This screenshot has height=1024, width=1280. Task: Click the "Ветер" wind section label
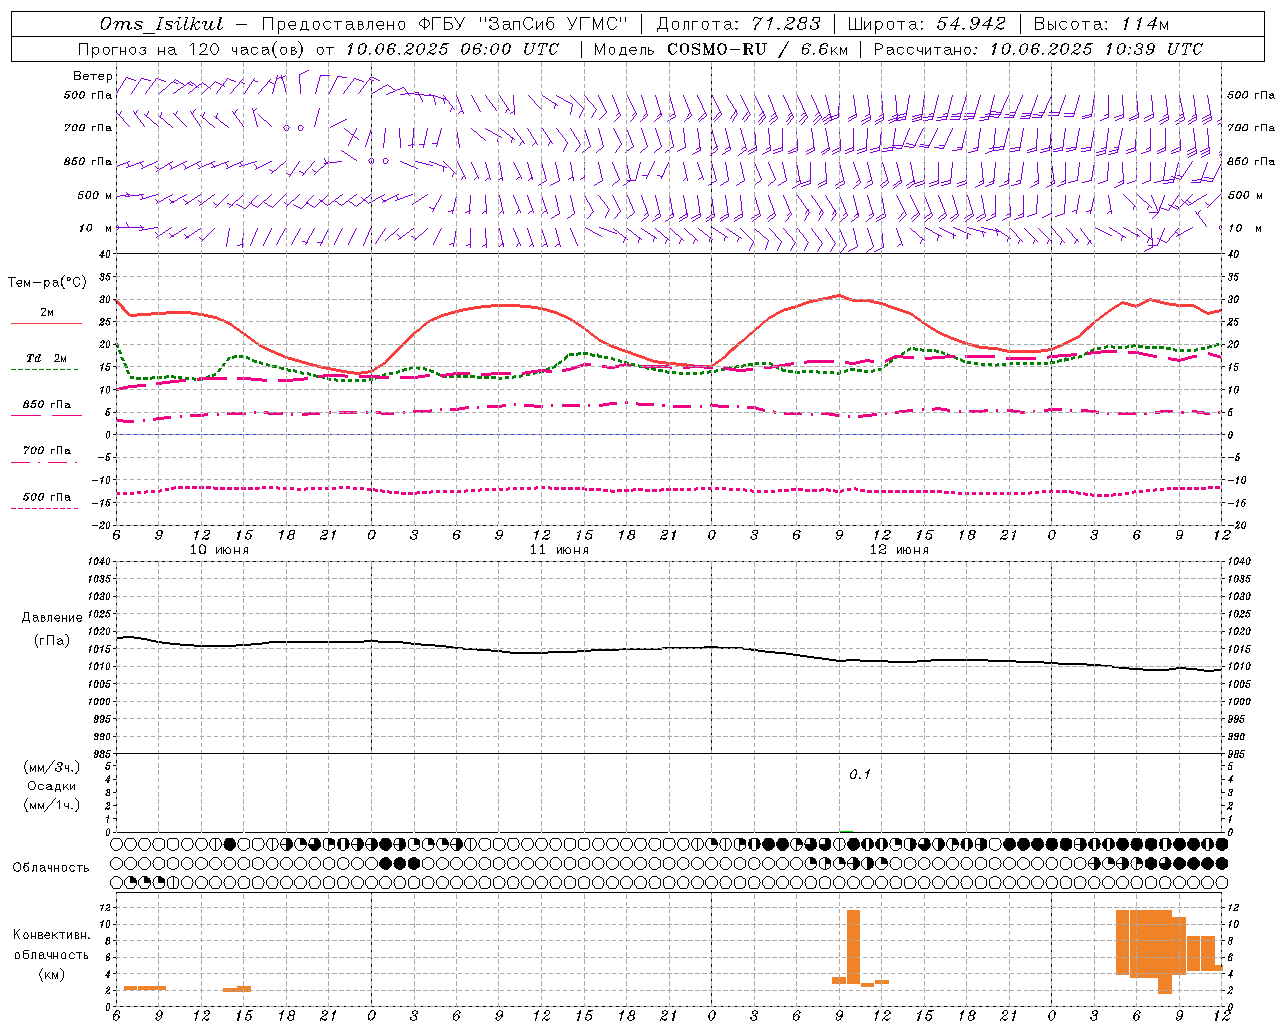pyautogui.click(x=92, y=76)
